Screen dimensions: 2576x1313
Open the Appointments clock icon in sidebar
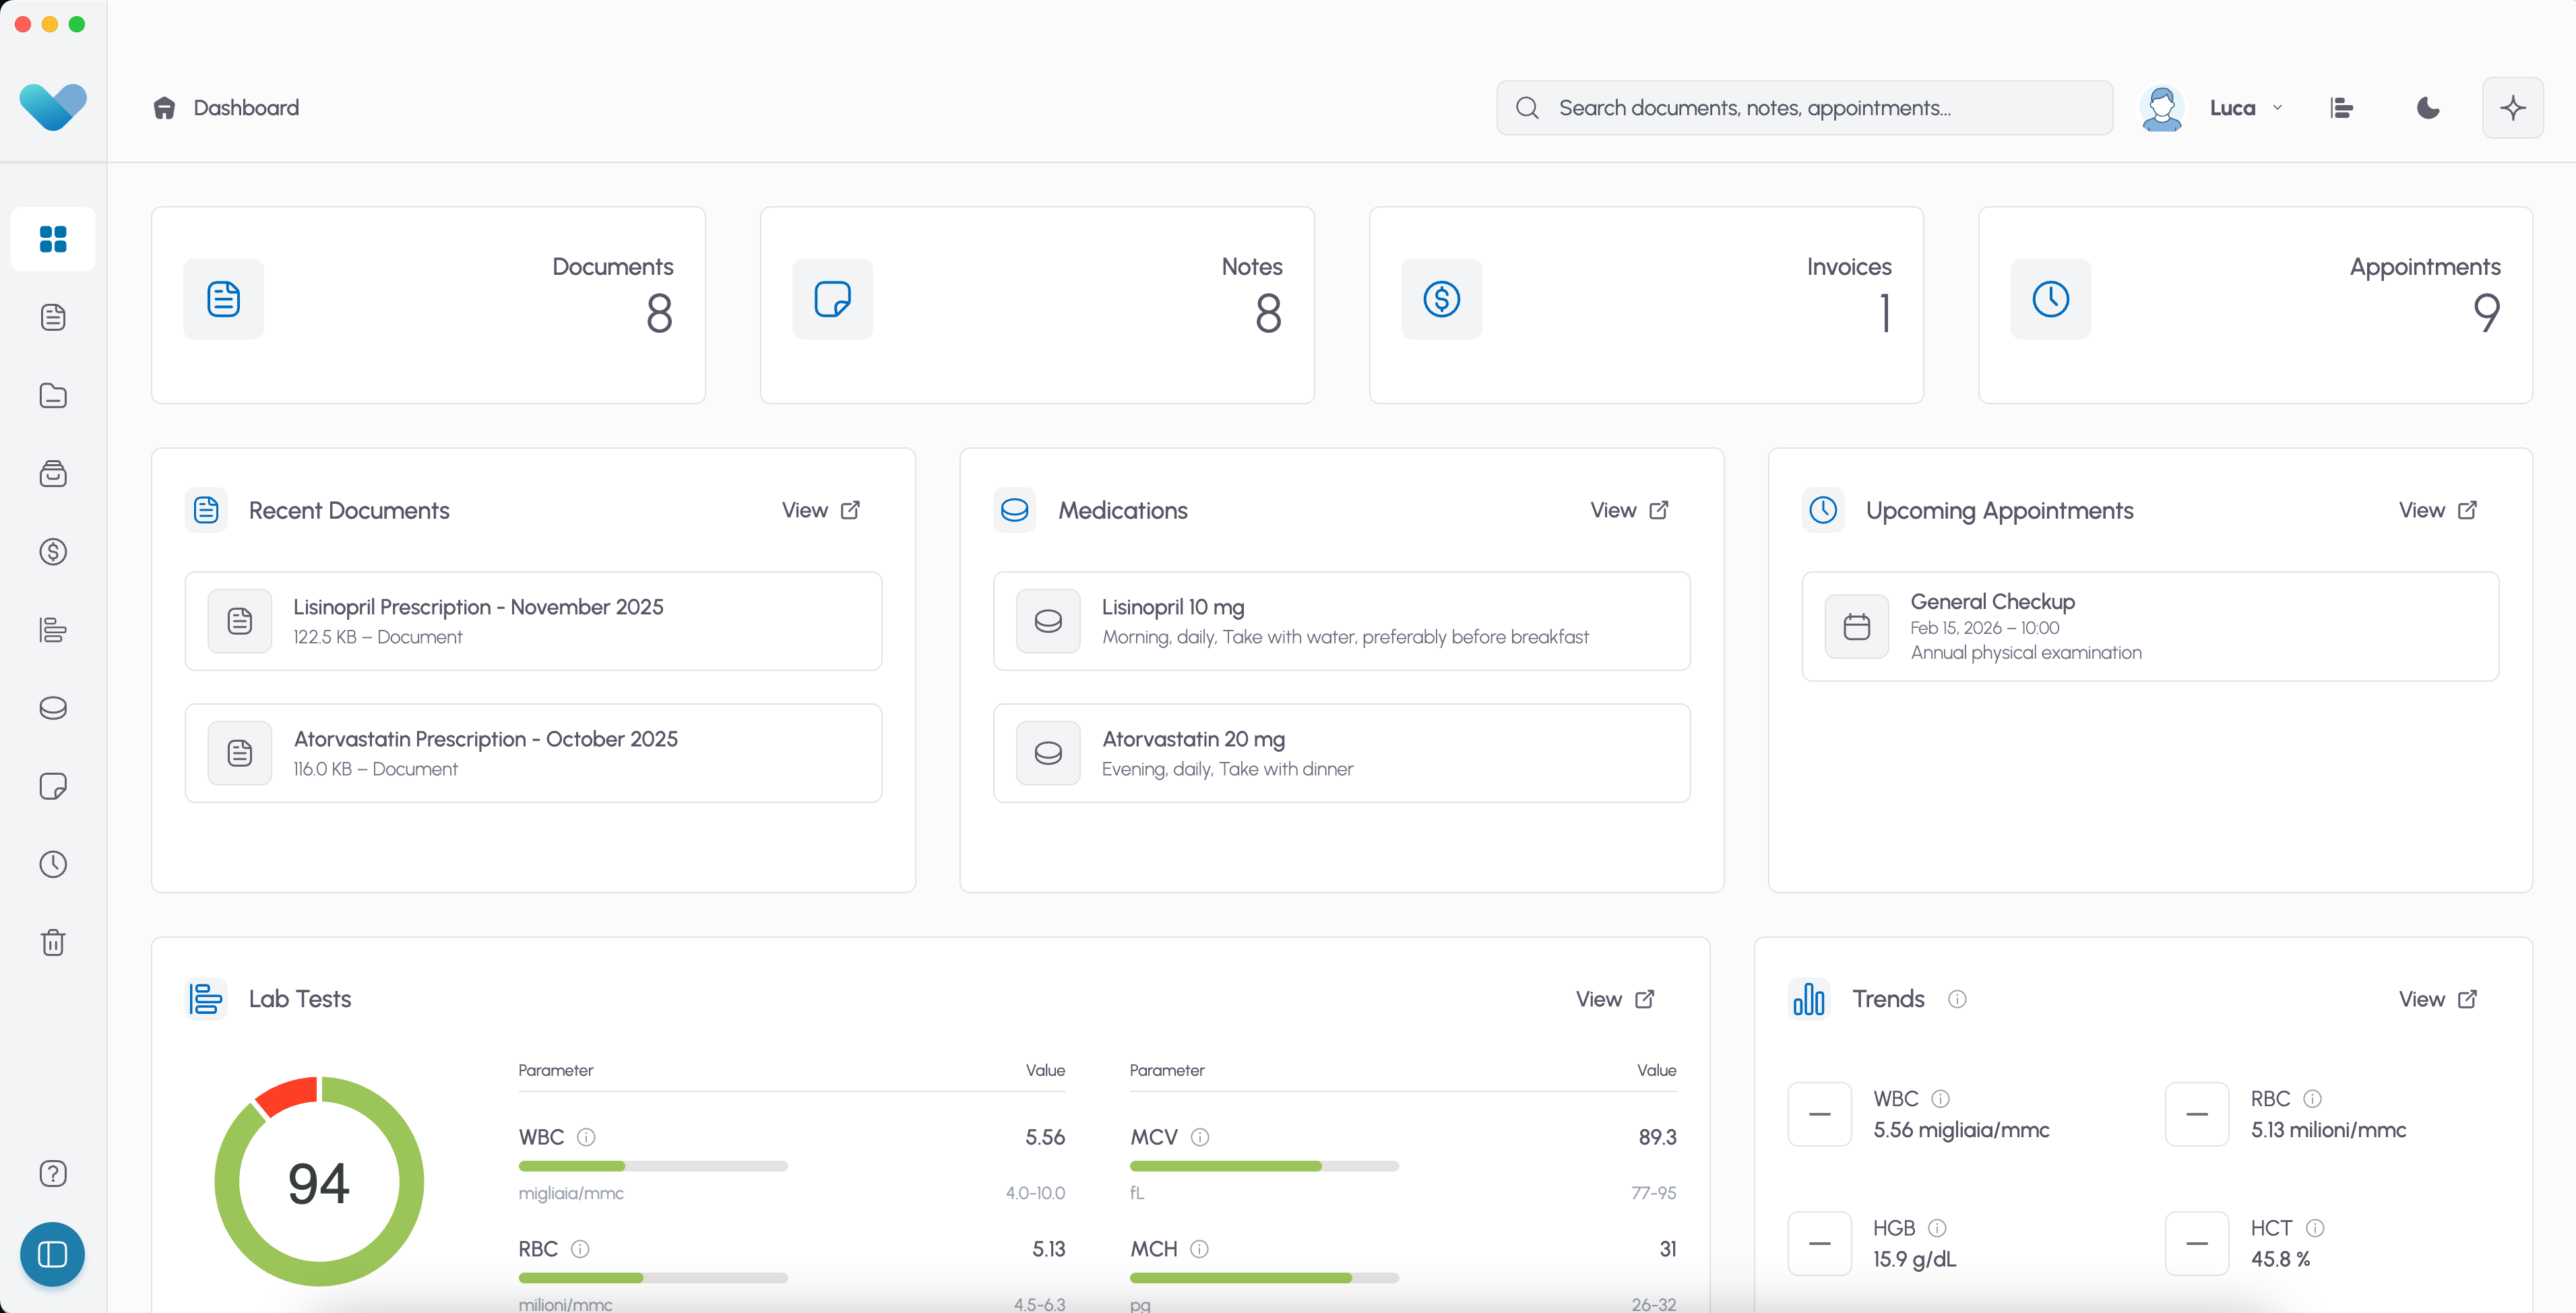click(x=53, y=864)
